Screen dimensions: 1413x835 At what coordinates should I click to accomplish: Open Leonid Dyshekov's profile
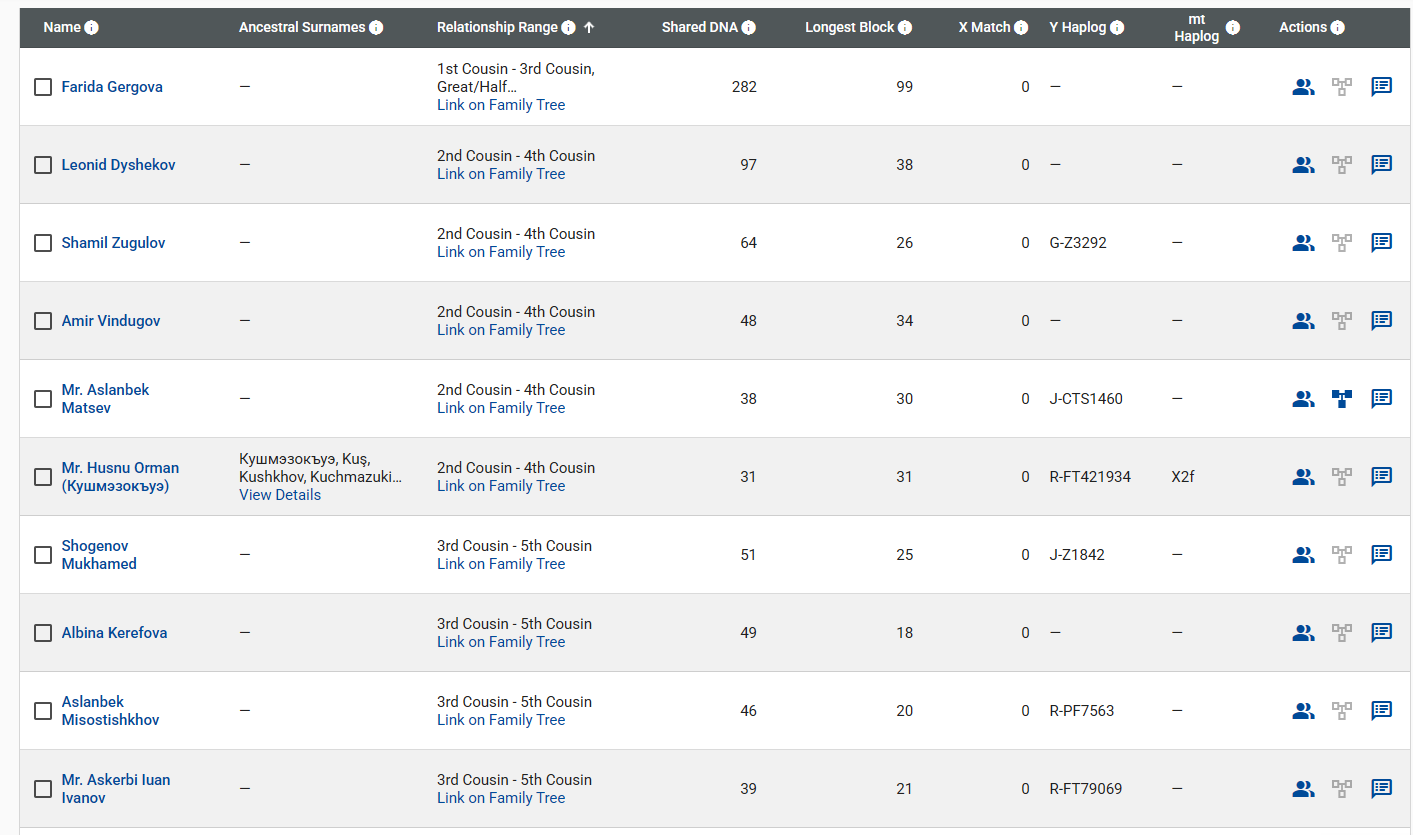coord(118,165)
